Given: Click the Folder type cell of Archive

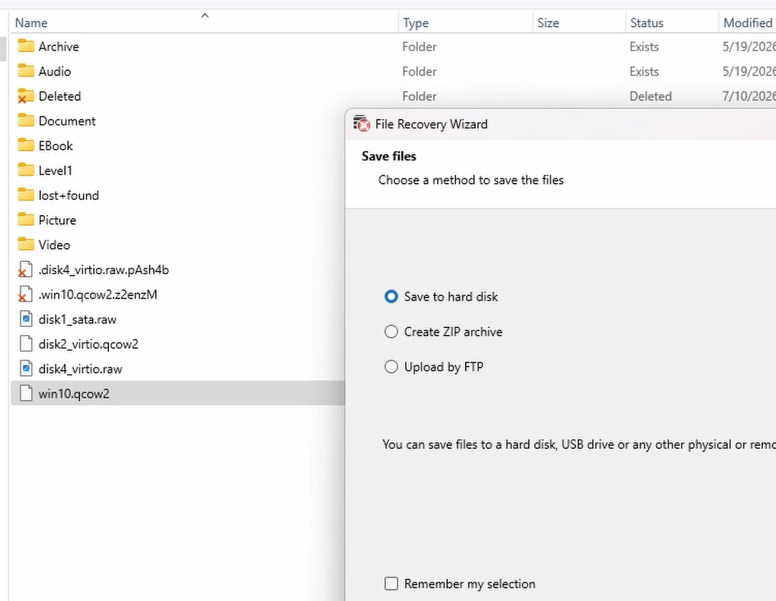Looking at the screenshot, I should 419,47.
